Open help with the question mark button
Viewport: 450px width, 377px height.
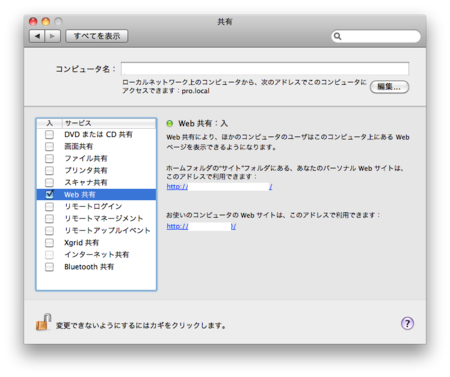(x=407, y=323)
